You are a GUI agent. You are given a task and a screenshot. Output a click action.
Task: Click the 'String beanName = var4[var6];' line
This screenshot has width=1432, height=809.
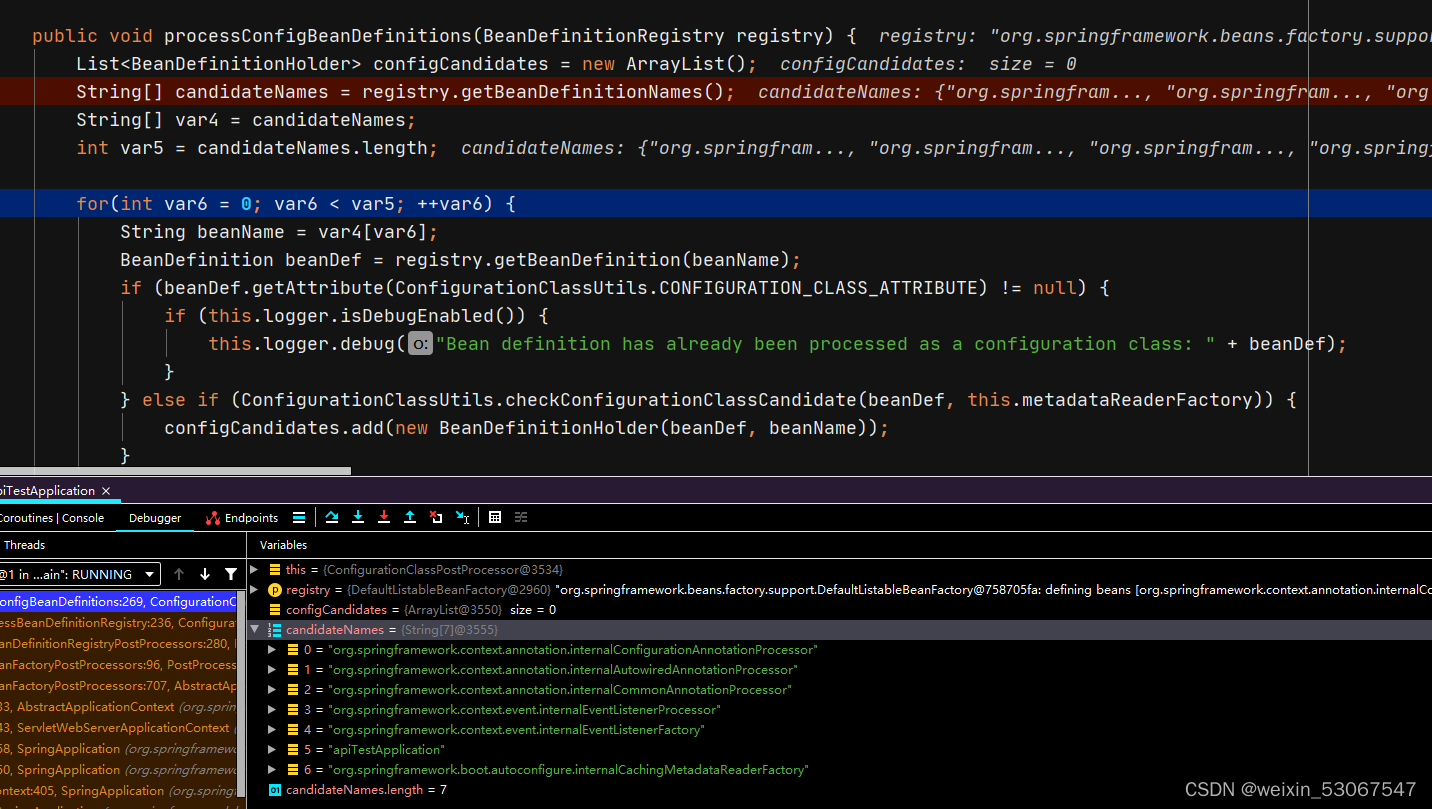click(x=279, y=232)
